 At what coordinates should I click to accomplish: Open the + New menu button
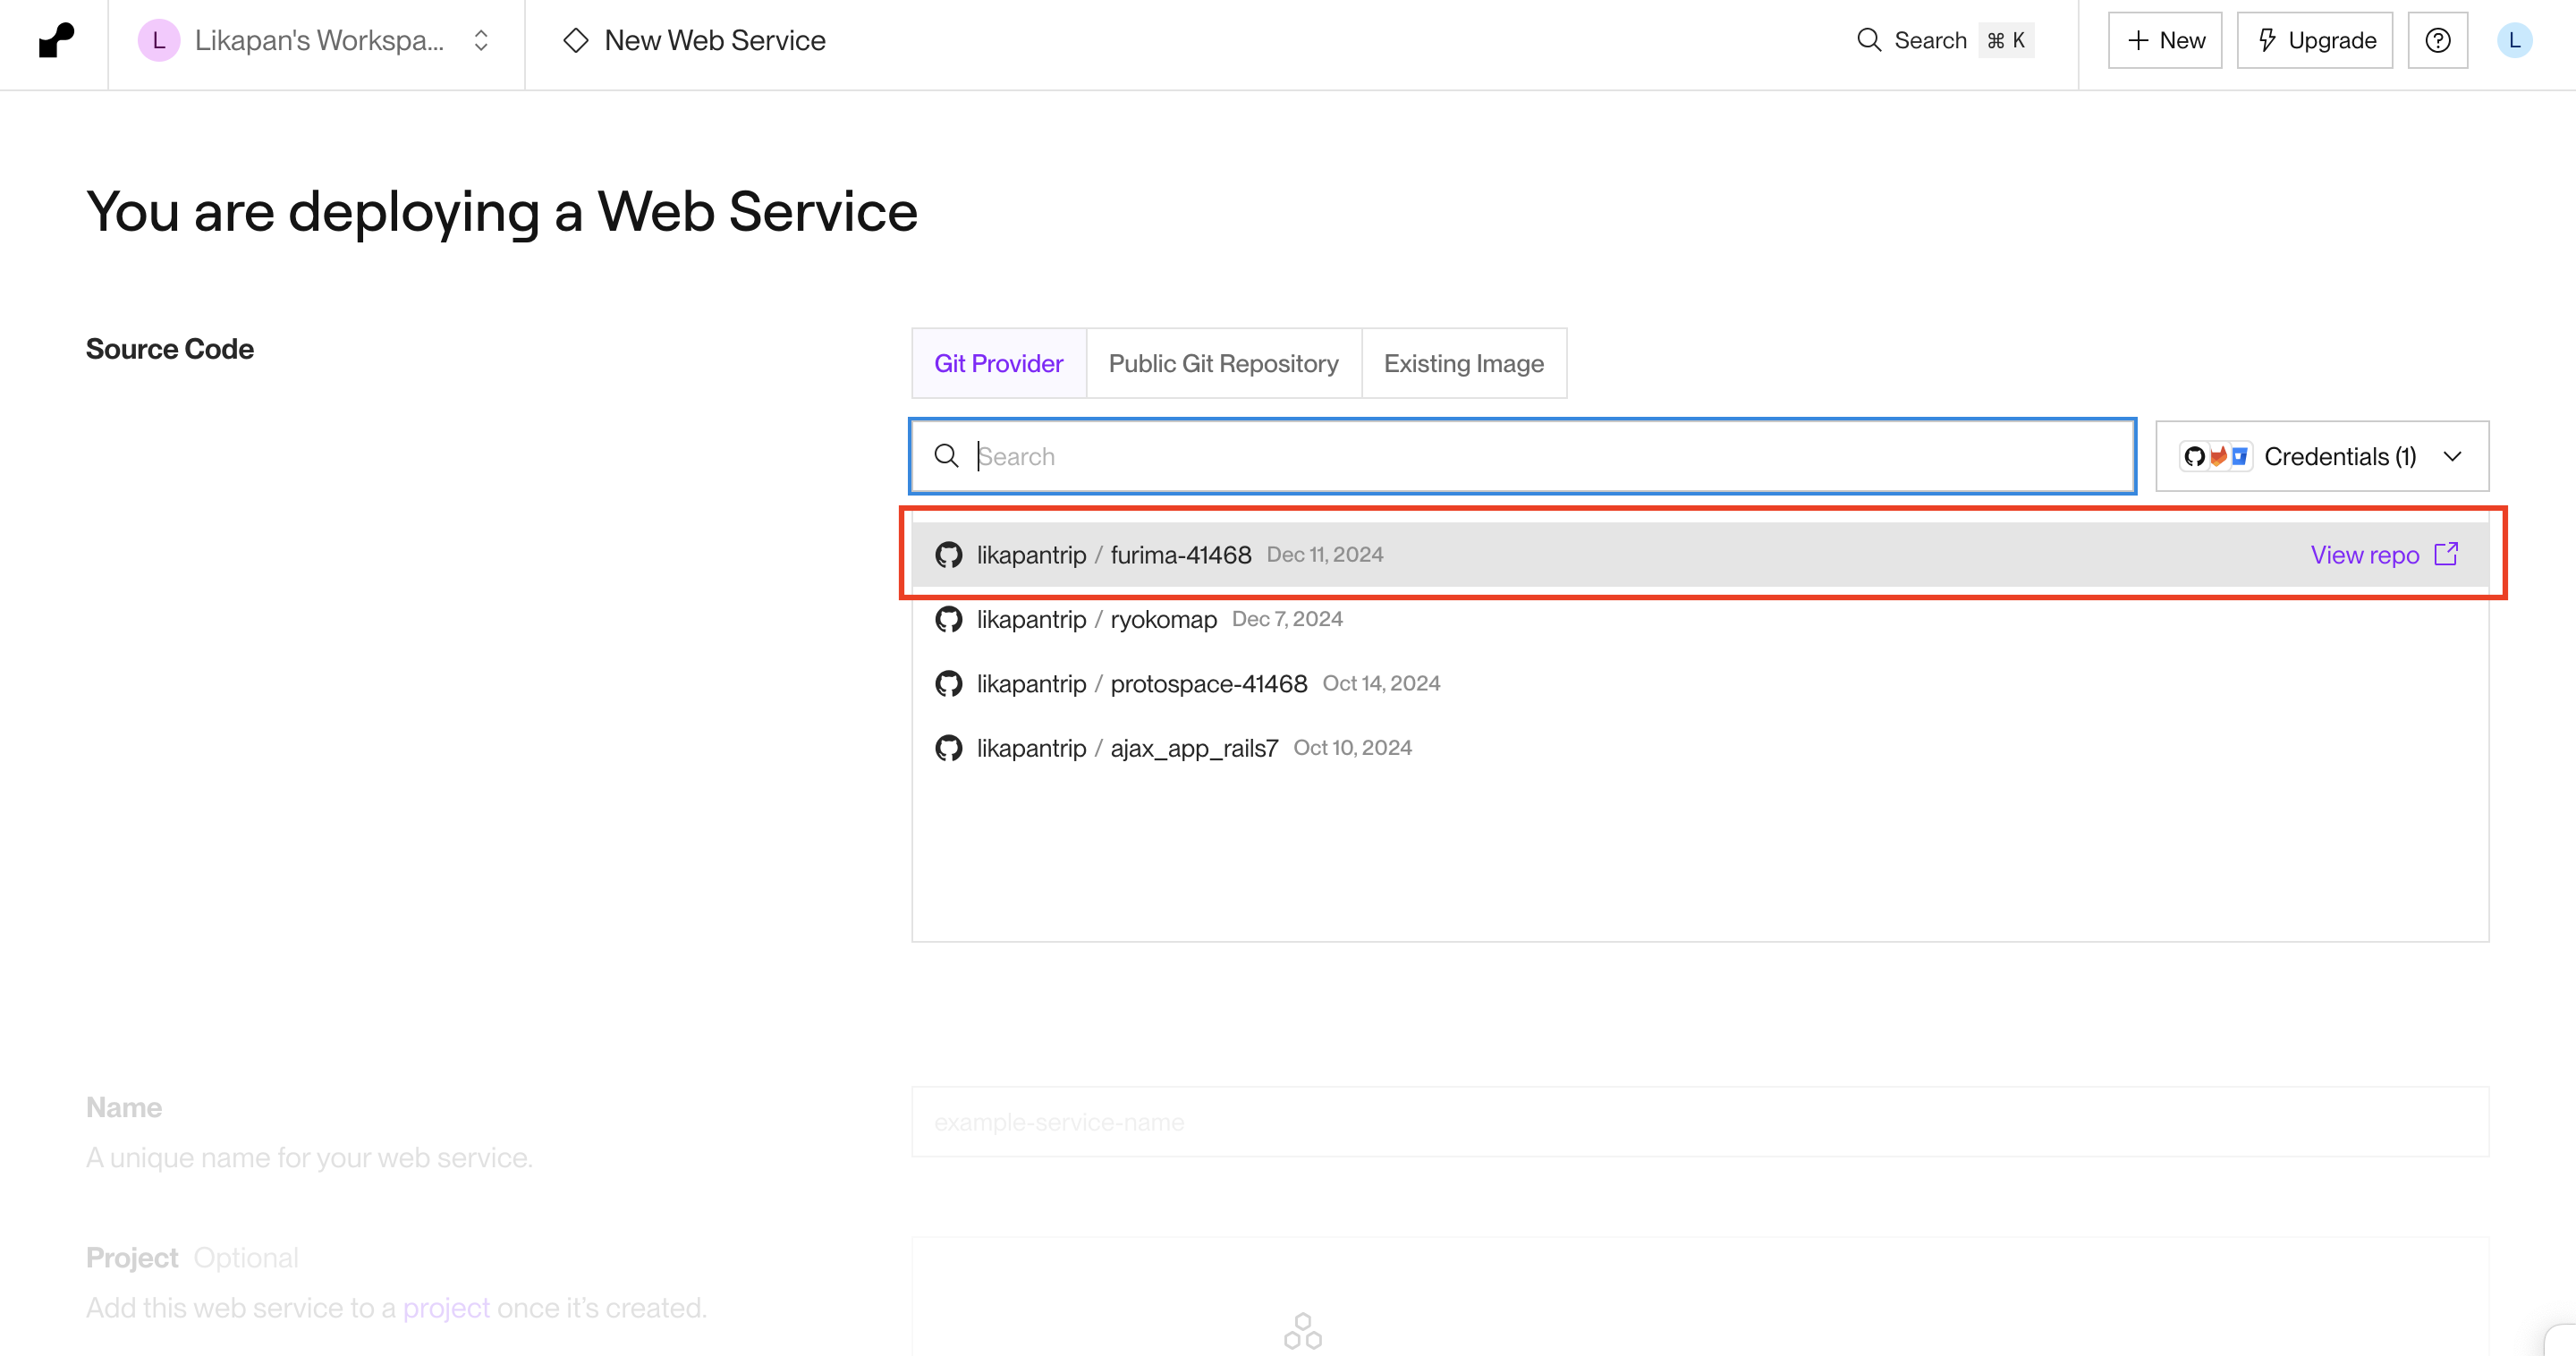point(2164,40)
